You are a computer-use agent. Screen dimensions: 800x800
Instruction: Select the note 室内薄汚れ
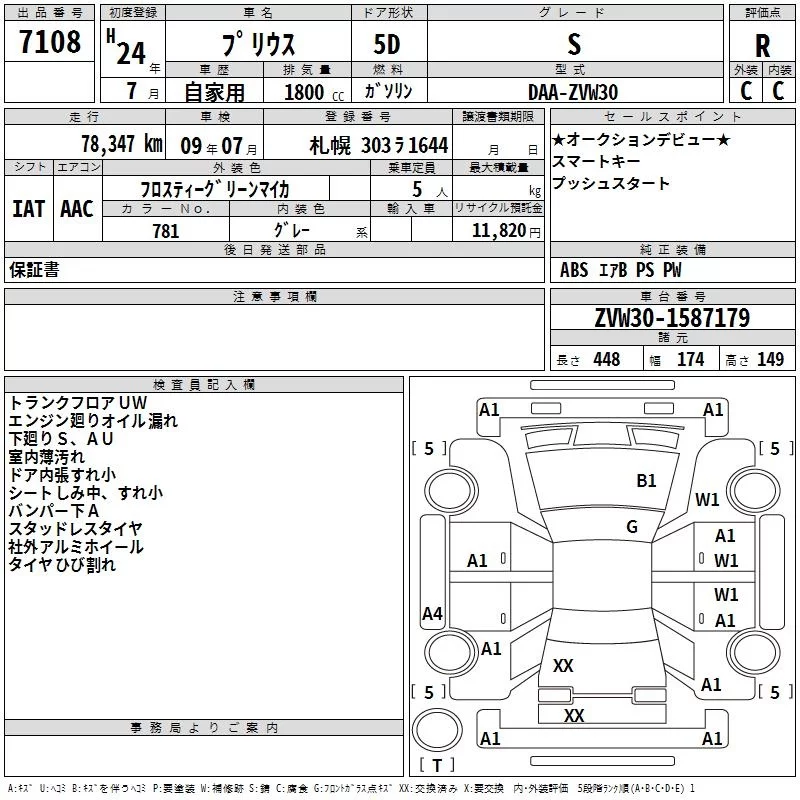46,457
